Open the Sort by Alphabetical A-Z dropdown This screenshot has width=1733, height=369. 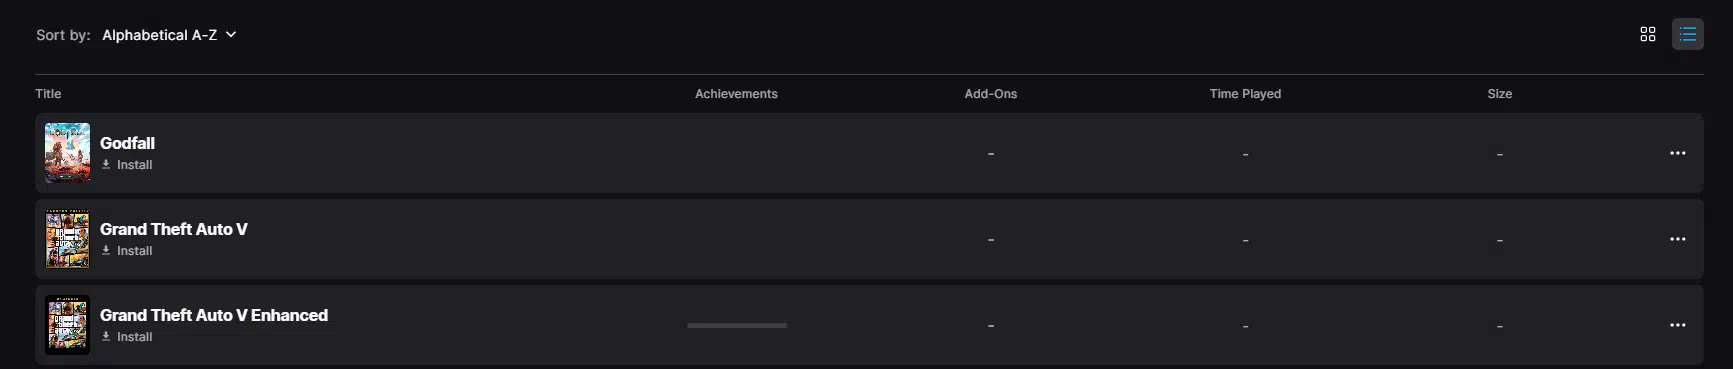pos(169,35)
